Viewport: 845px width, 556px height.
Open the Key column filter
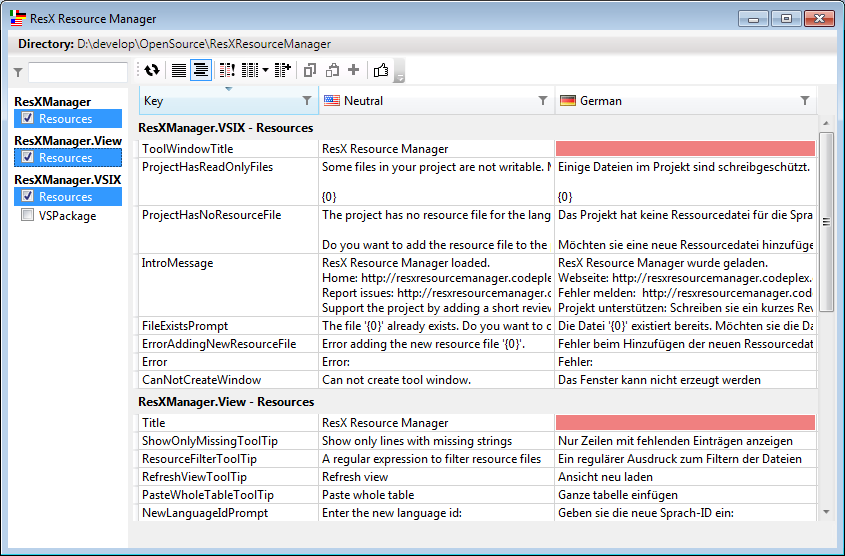point(307,101)
